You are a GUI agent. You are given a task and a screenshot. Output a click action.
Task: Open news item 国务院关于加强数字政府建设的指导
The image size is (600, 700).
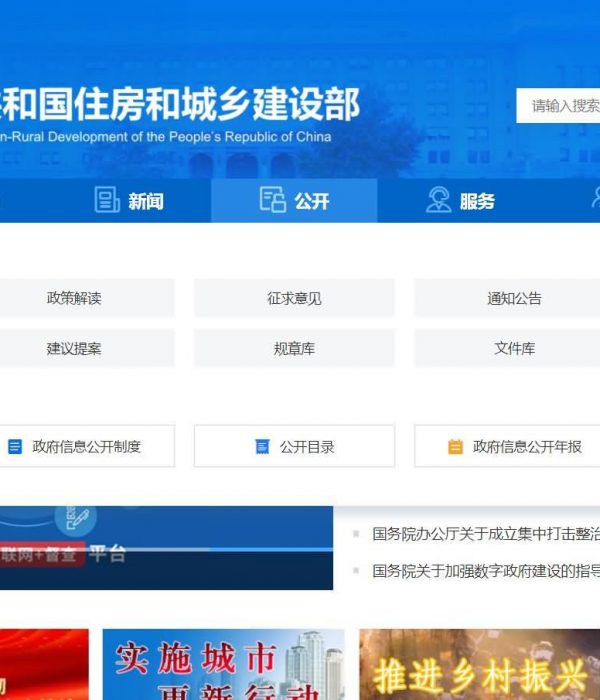pos(486,571)
